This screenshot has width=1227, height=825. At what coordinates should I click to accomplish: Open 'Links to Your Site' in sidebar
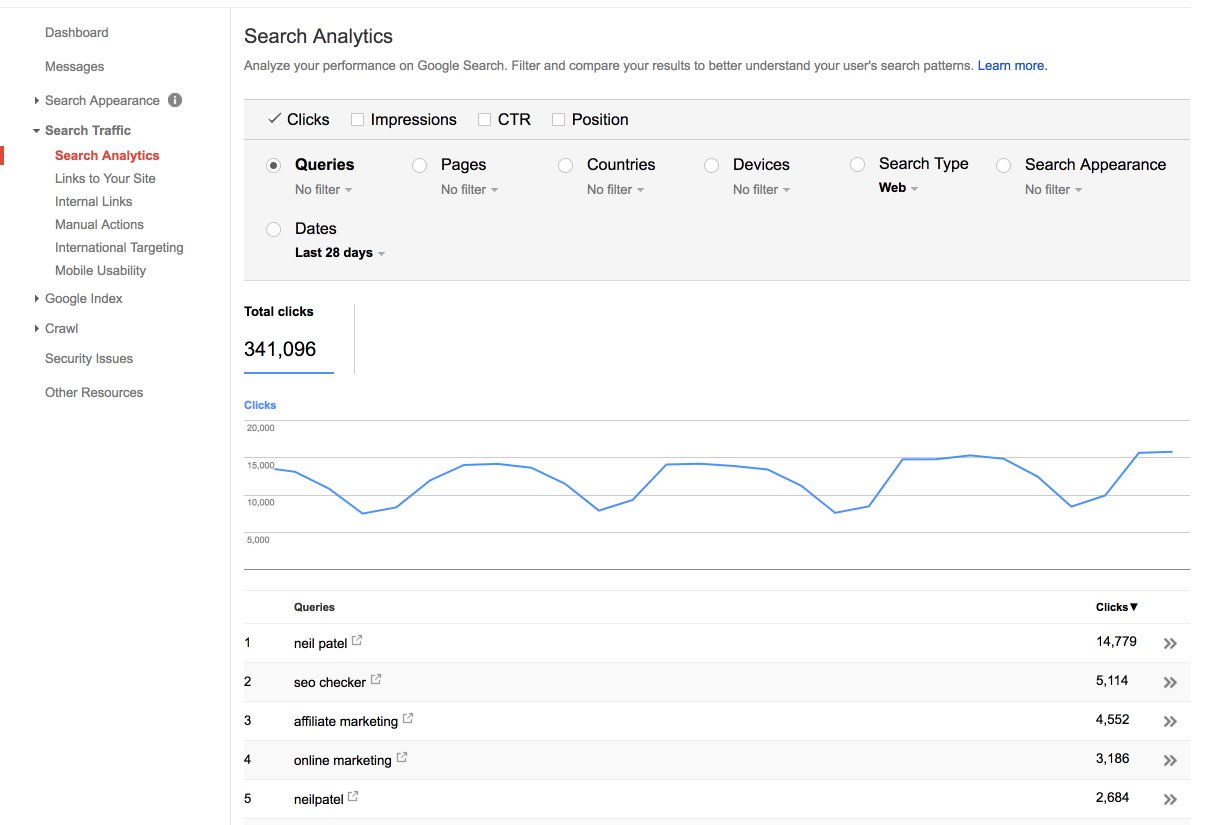(105, 178)
